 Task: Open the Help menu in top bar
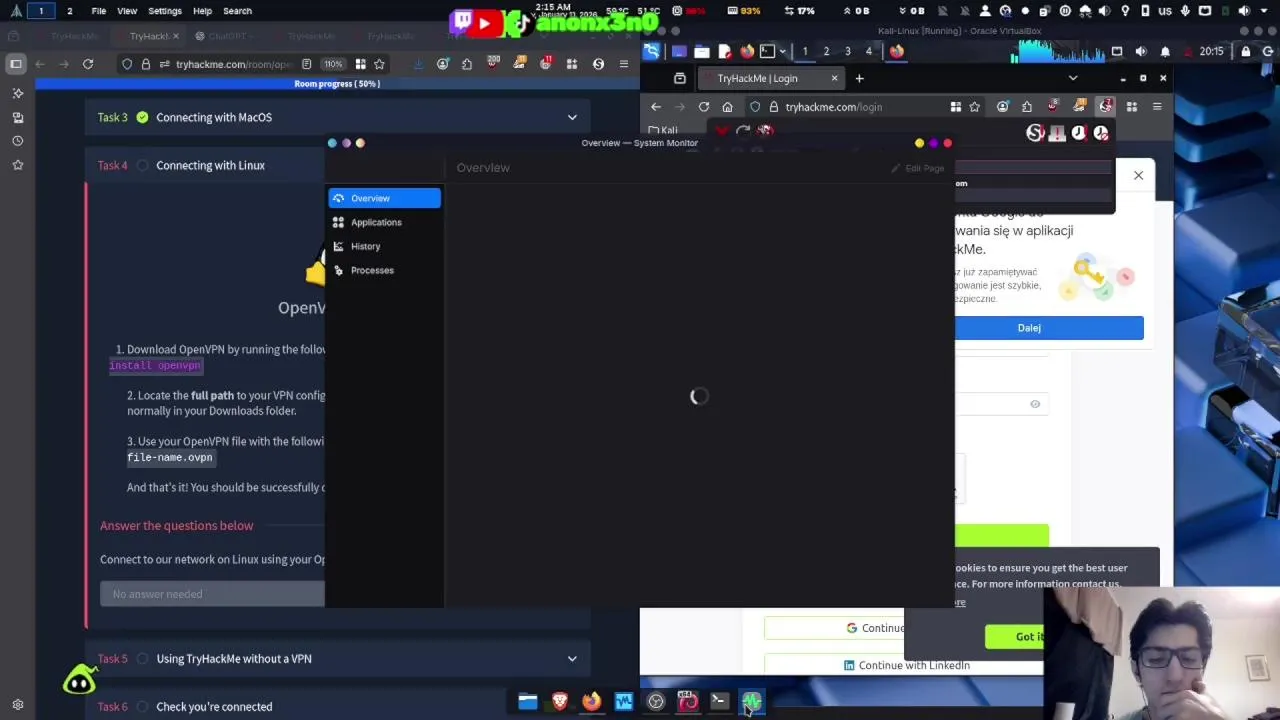click(202, 11)
